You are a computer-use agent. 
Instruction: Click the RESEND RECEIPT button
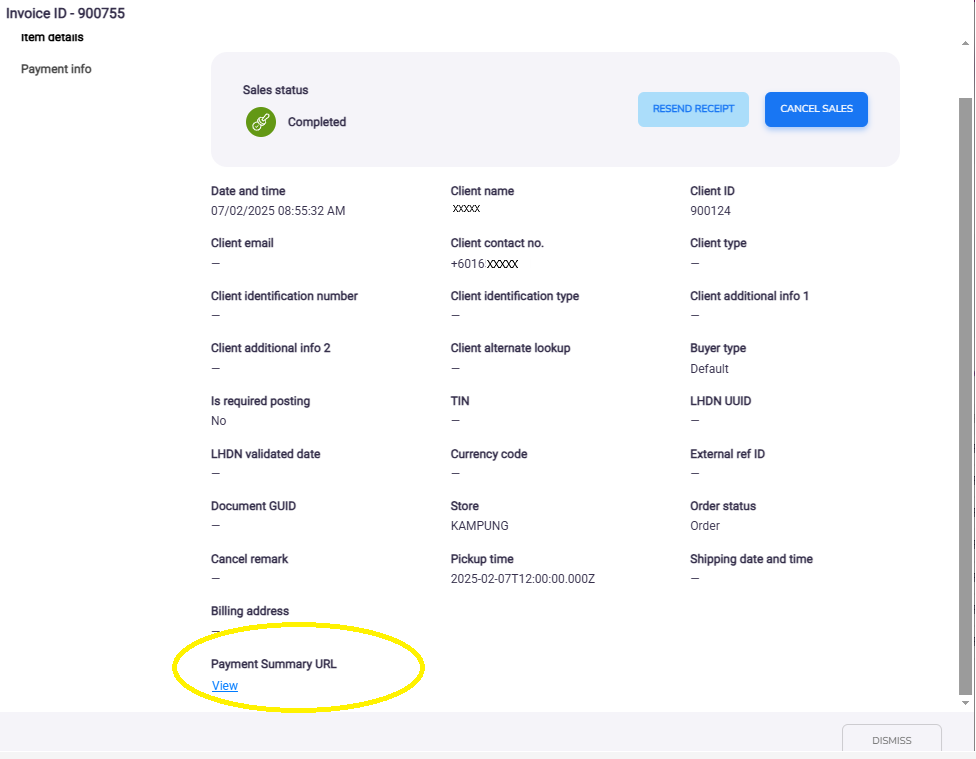click(x=693, y=109)
